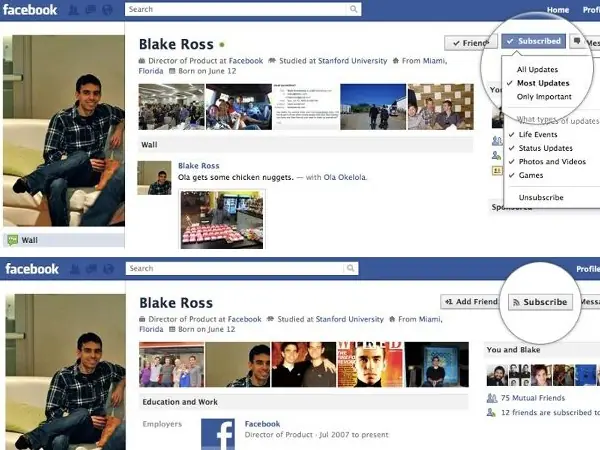Toggle Status Updates update type
The image size is (600, 450).
pyautogui.click(x=545, y=148)
